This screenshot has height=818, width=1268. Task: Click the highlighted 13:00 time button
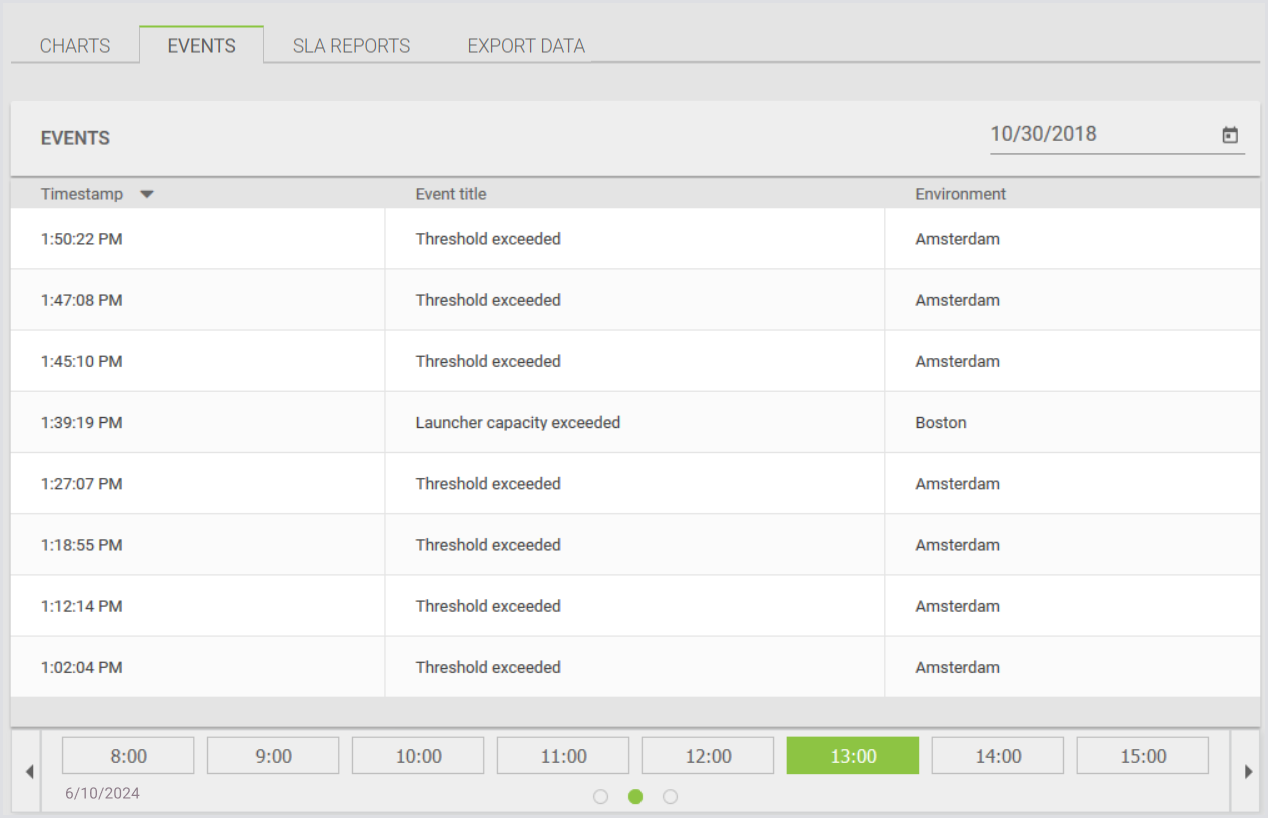coord(853,756)
